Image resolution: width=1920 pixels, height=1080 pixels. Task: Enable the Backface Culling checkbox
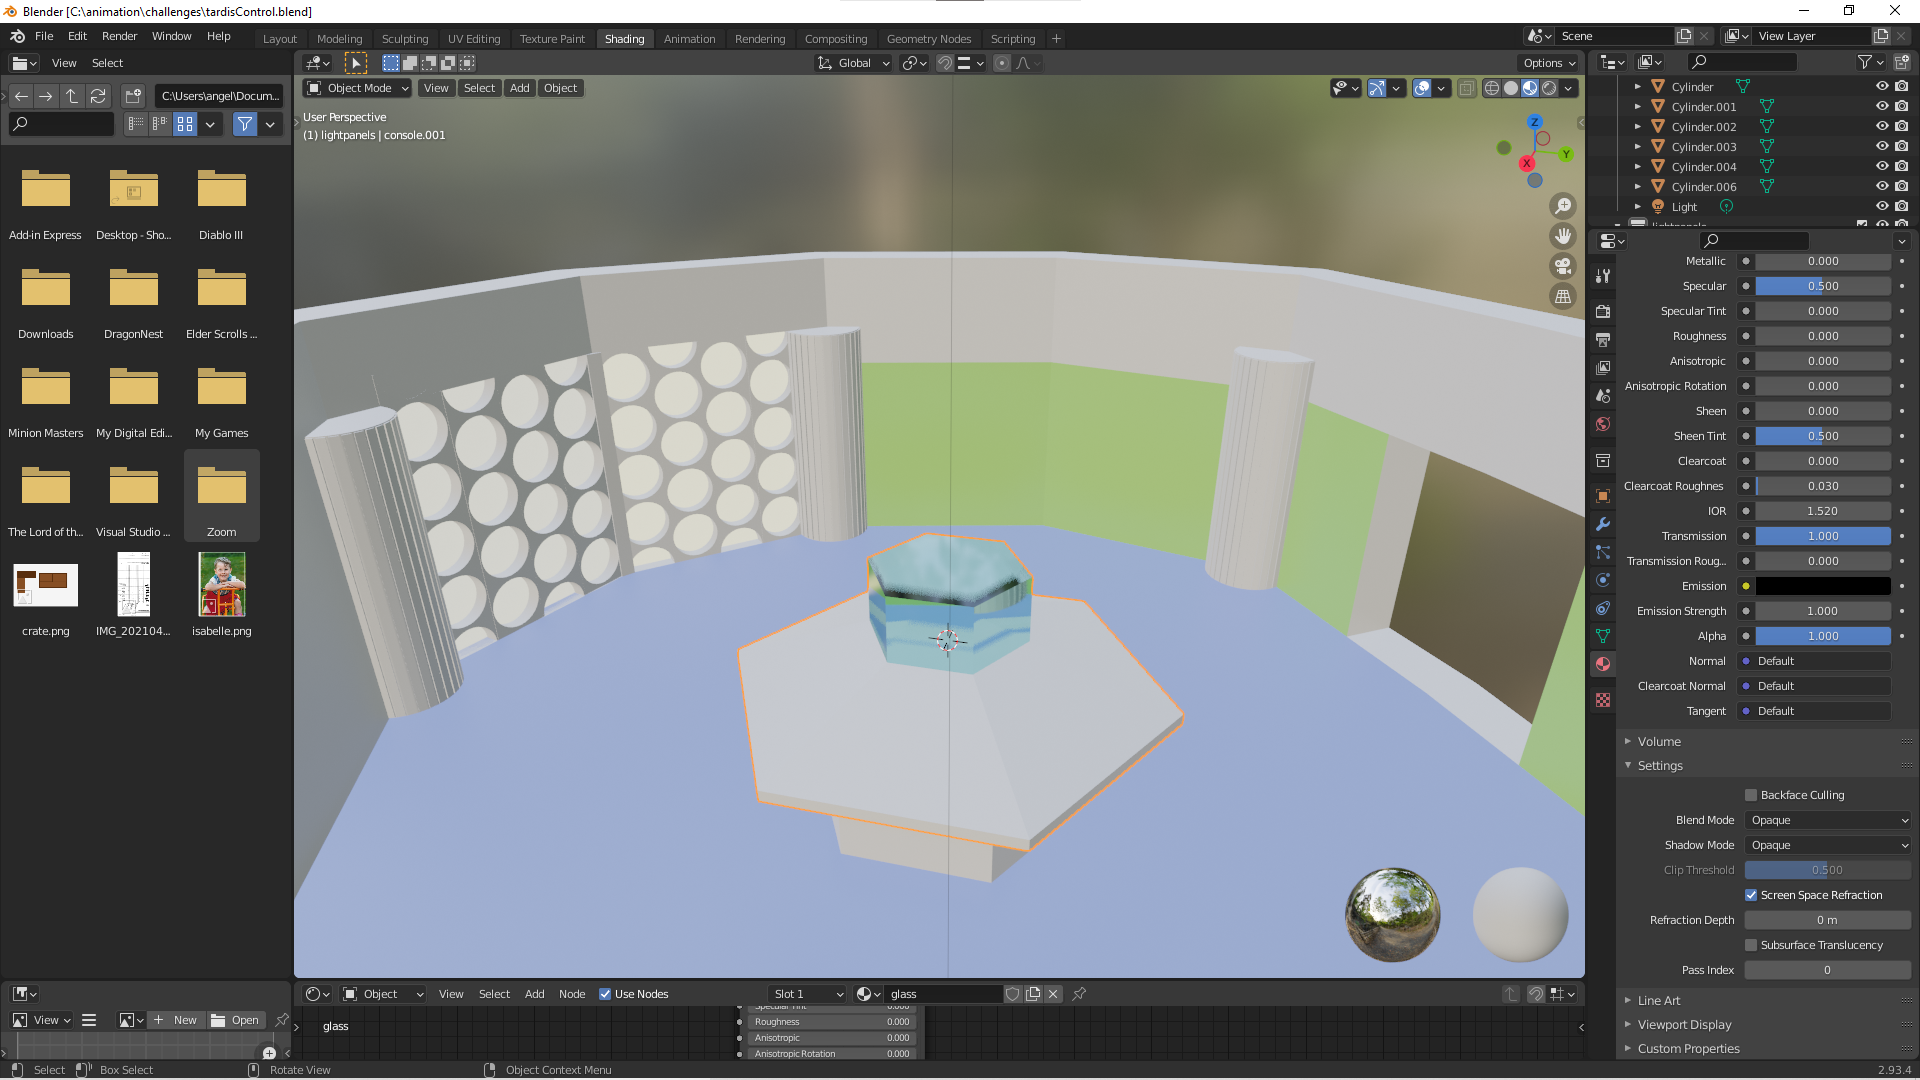tap(1751, 795)
